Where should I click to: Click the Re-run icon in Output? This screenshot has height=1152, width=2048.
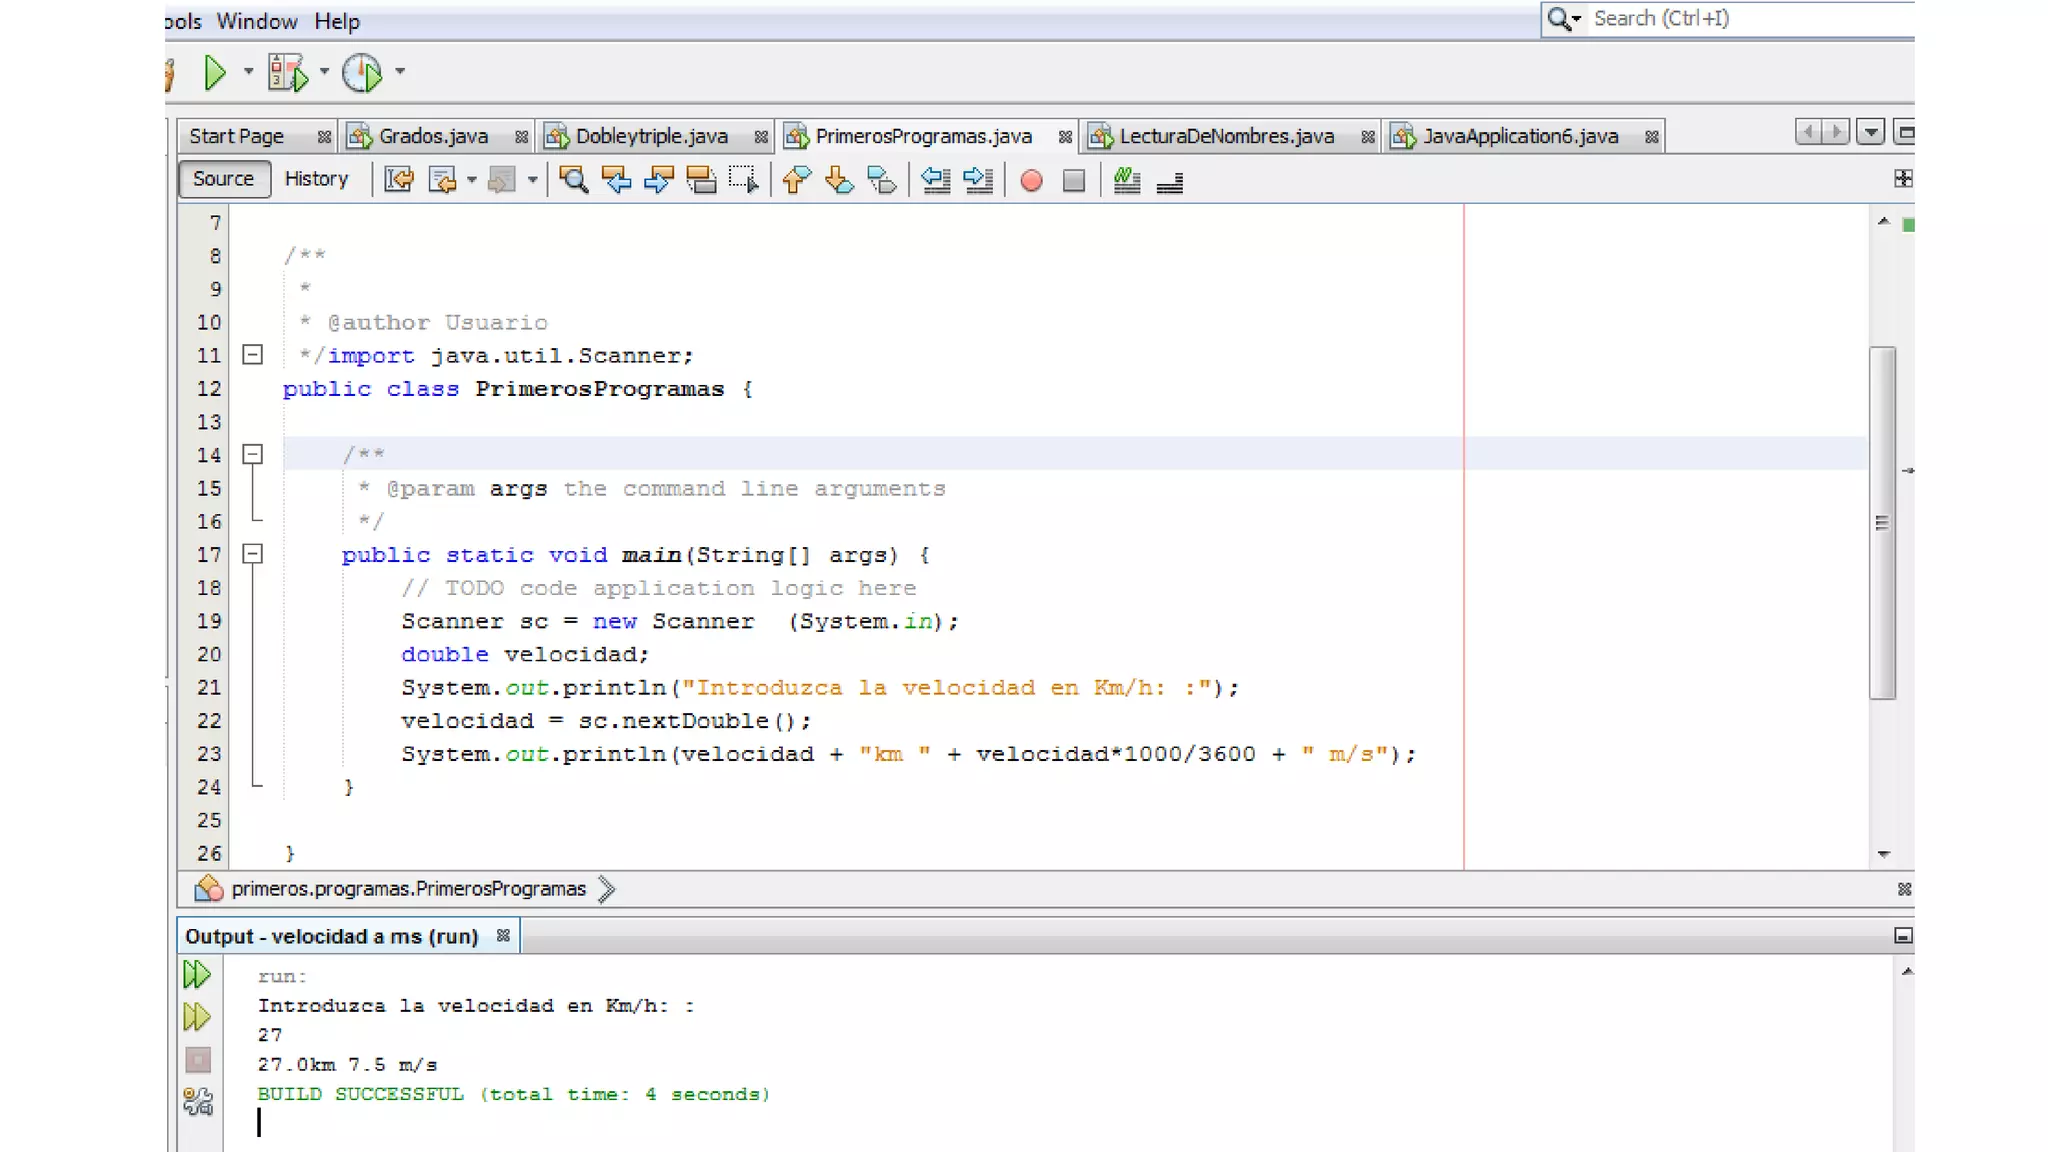point(197,974)
